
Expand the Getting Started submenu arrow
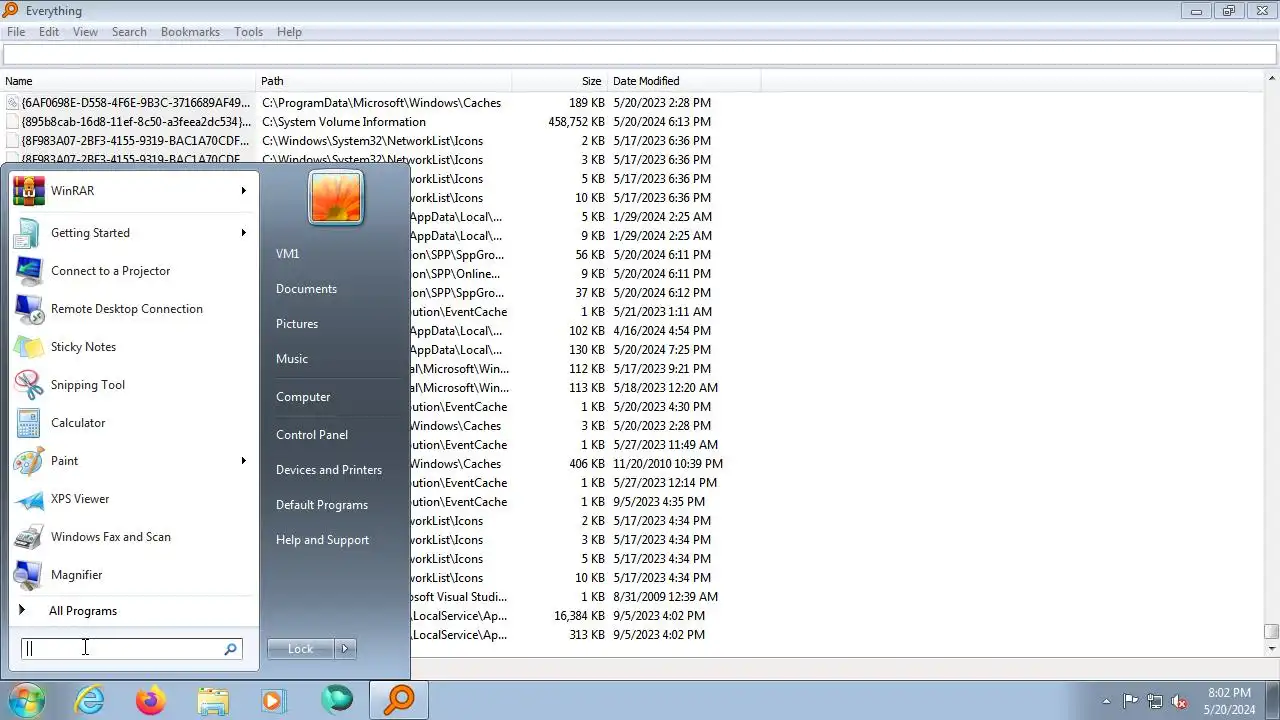(x=243, y=233)
